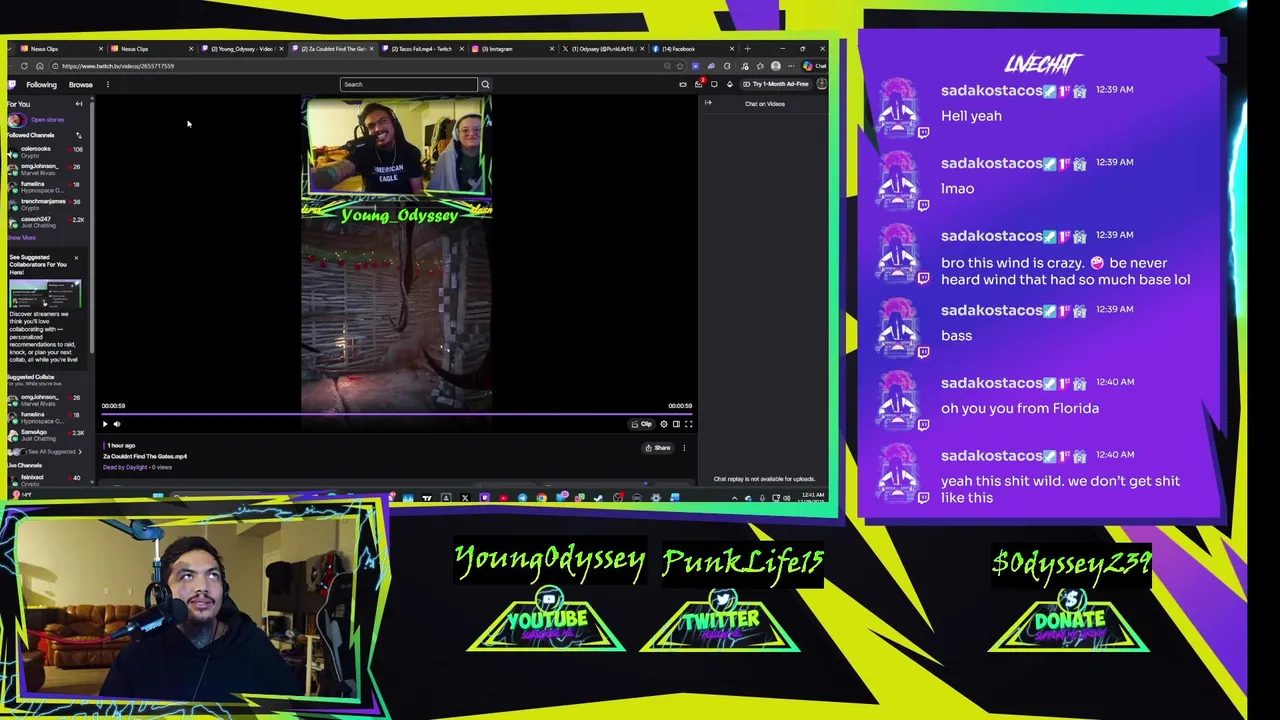Open the Following page
This screenshot has height=720, width=1280.
pos(41,84)
